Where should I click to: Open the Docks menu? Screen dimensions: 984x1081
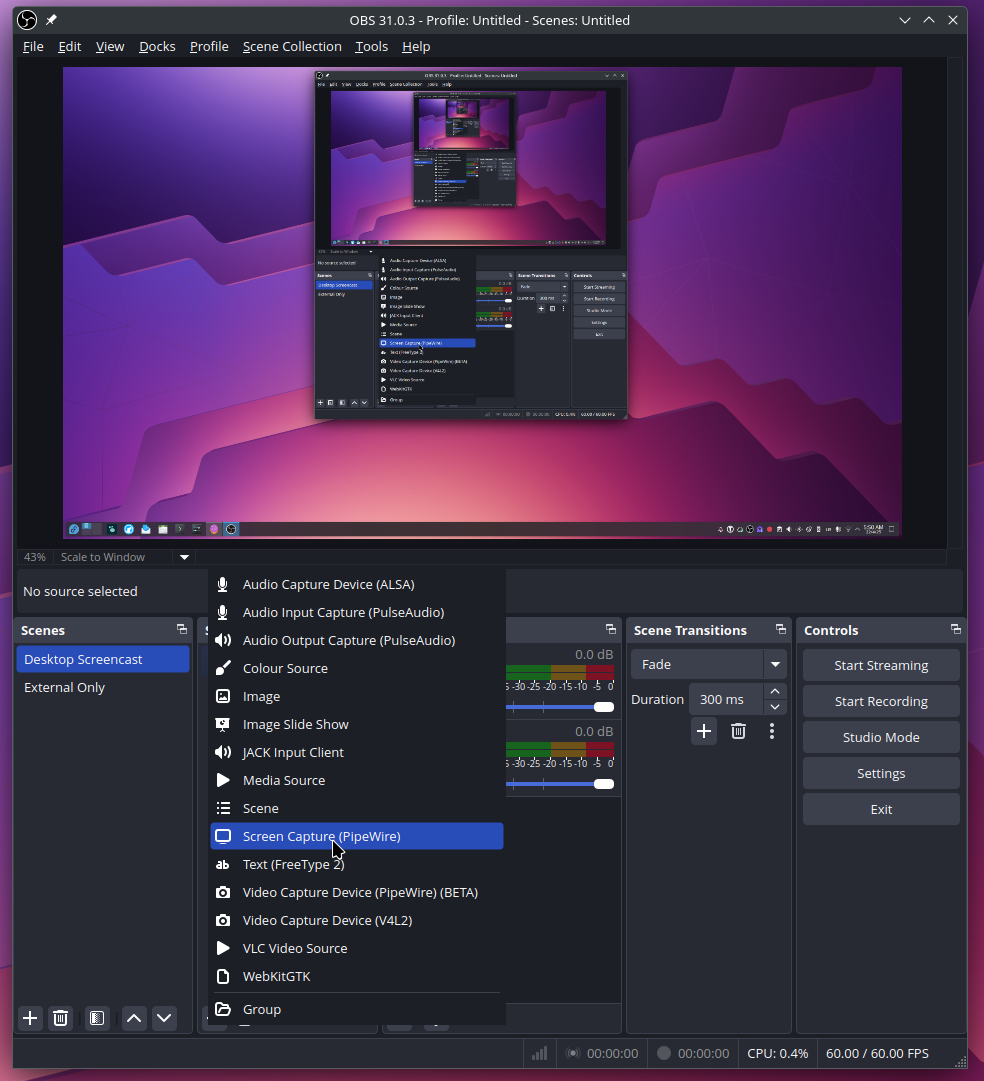click(157, 46)
